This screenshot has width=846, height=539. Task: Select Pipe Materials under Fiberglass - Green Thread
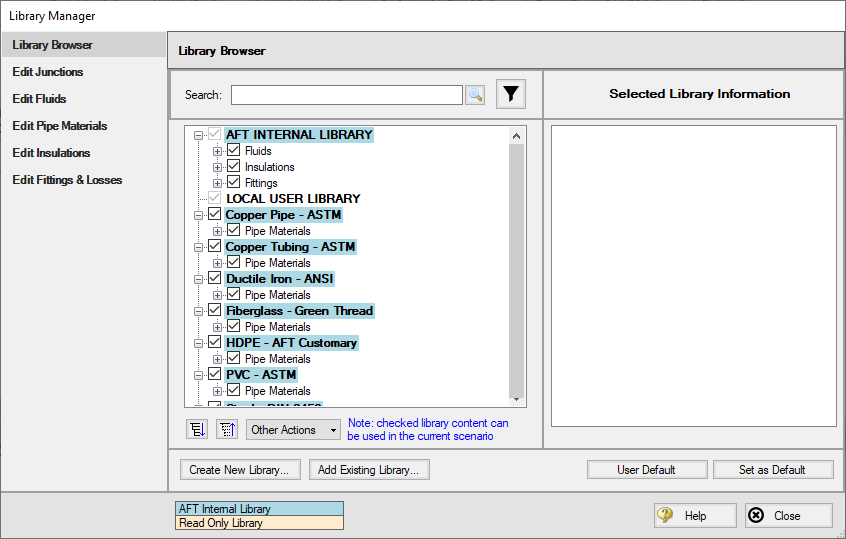(277, 327)
